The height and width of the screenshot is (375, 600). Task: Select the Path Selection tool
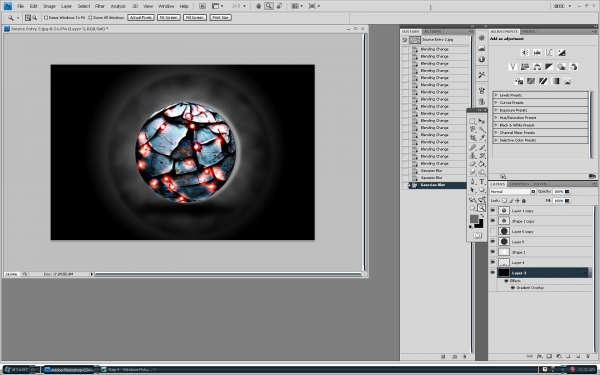point(473,190)
